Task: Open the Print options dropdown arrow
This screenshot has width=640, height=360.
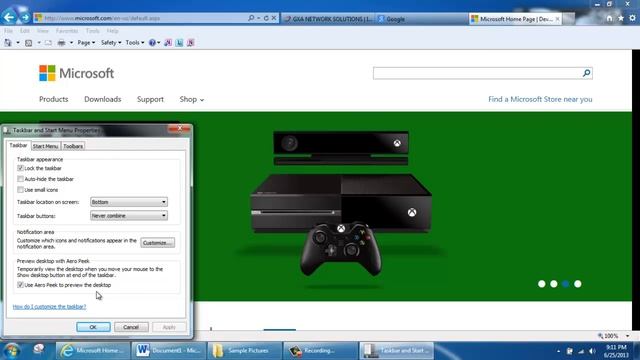Action: (x=71, y=42)
